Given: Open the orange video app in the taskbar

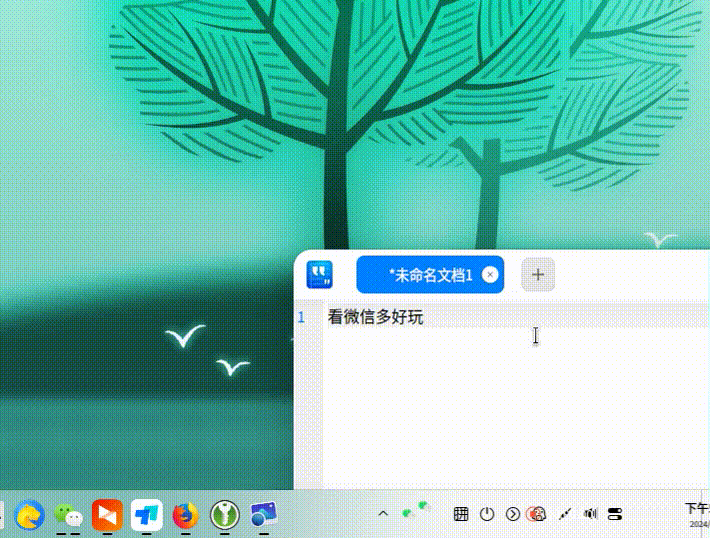Looking at the screenshot, I should (107, 515).
